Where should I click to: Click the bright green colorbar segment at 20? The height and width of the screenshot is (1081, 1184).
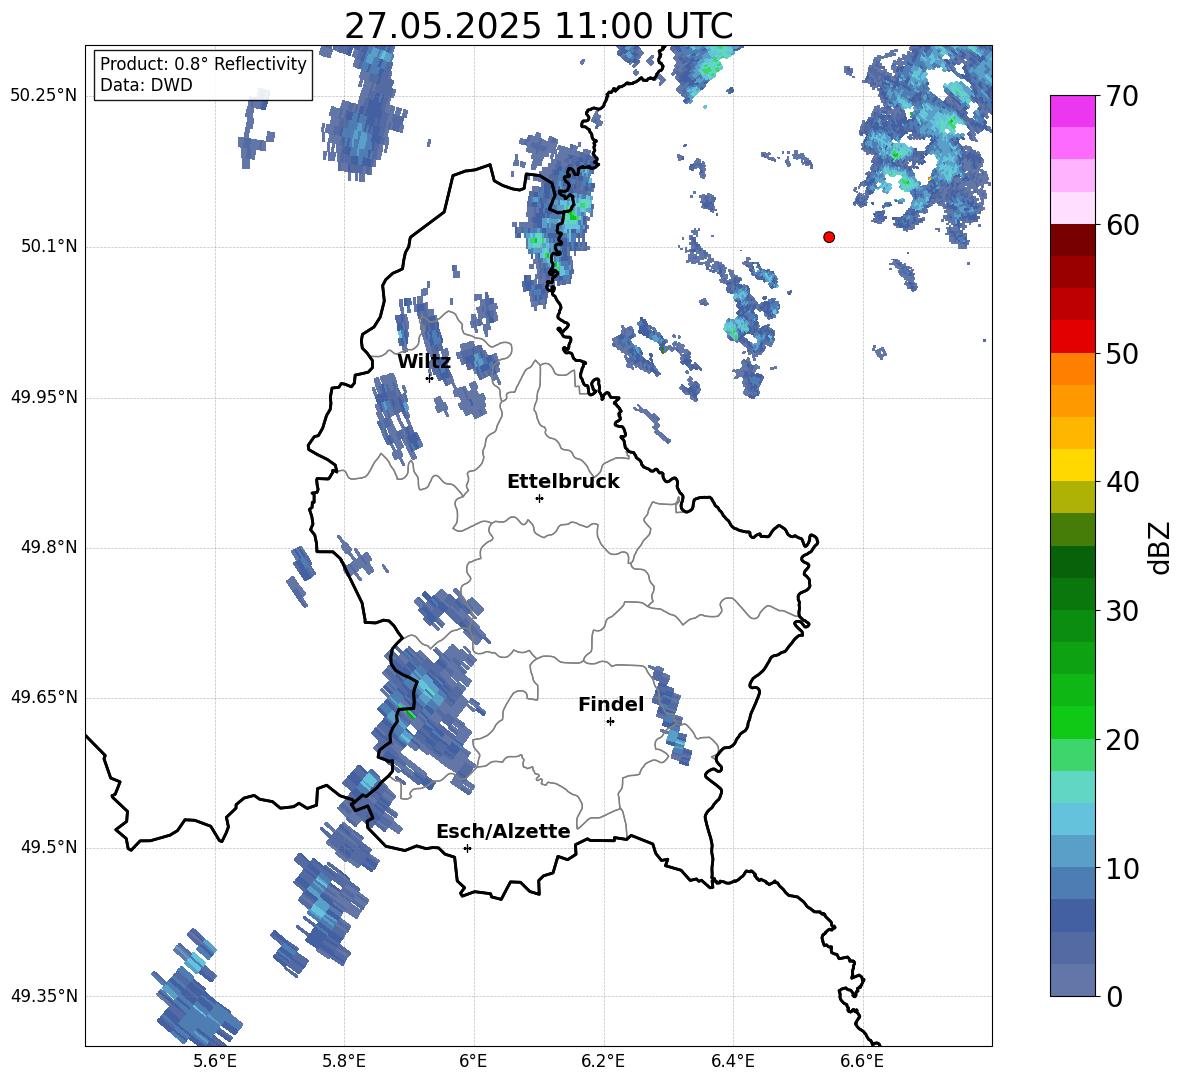tap(1072, 722)
